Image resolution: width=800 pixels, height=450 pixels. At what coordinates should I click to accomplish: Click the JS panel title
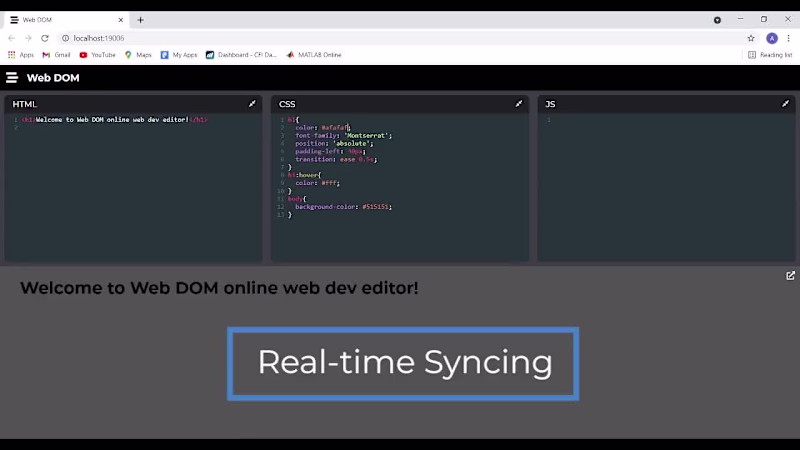tap(550, 104)
